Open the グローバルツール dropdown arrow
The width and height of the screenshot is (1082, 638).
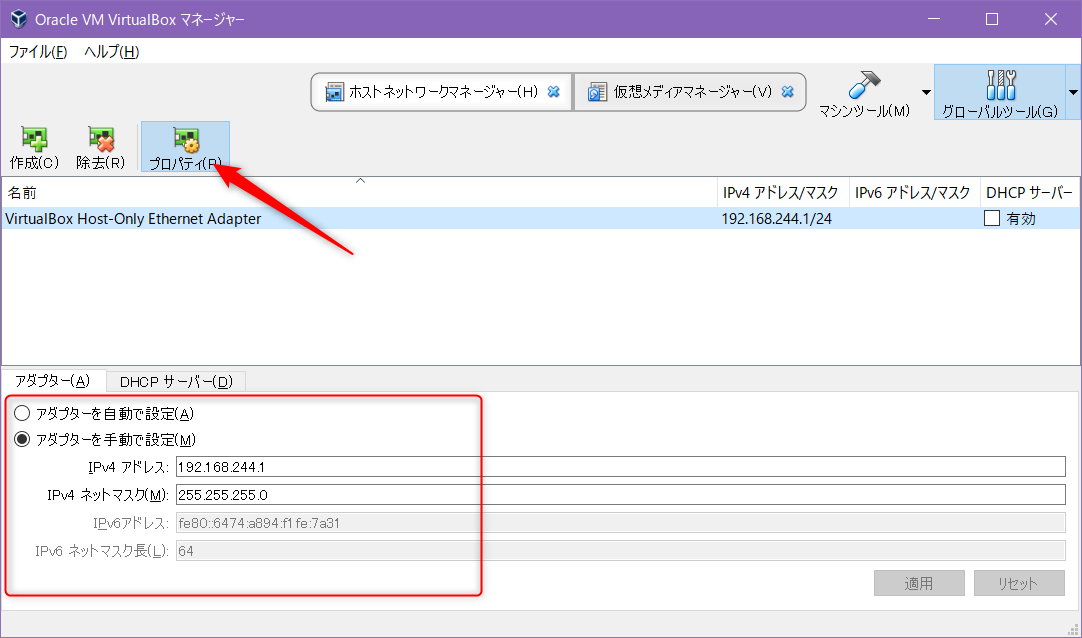(x=1073, y=90)
